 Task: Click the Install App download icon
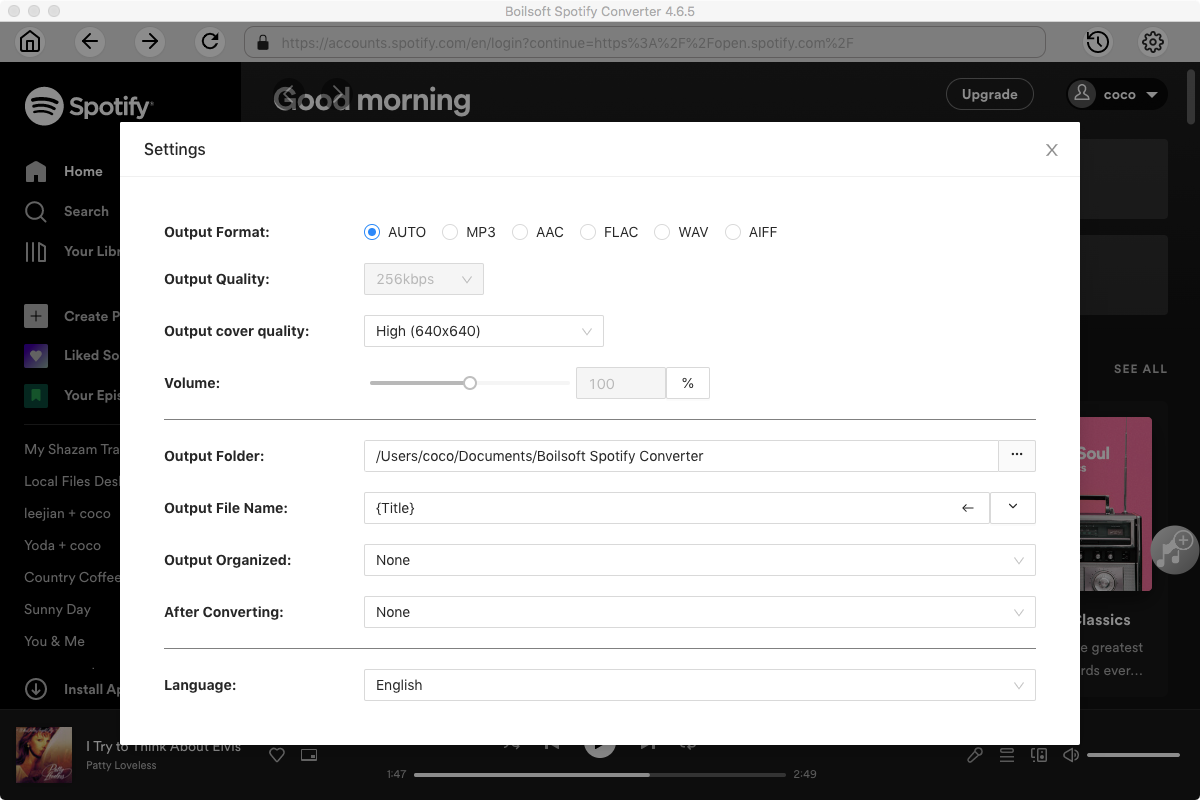36,689
